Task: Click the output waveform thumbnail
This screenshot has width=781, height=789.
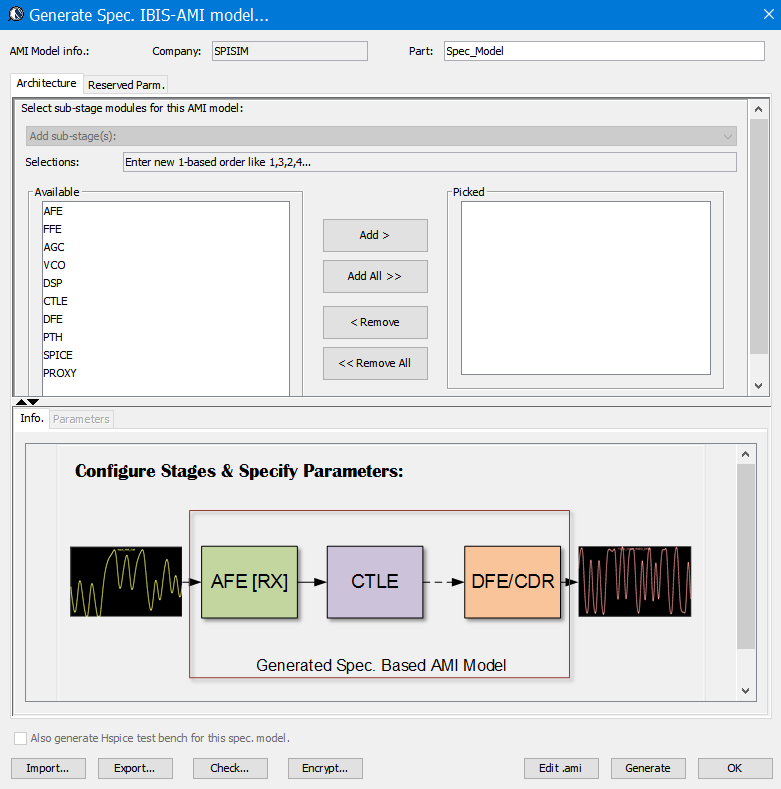Action: pyautogui.click(x=634, y=582)
